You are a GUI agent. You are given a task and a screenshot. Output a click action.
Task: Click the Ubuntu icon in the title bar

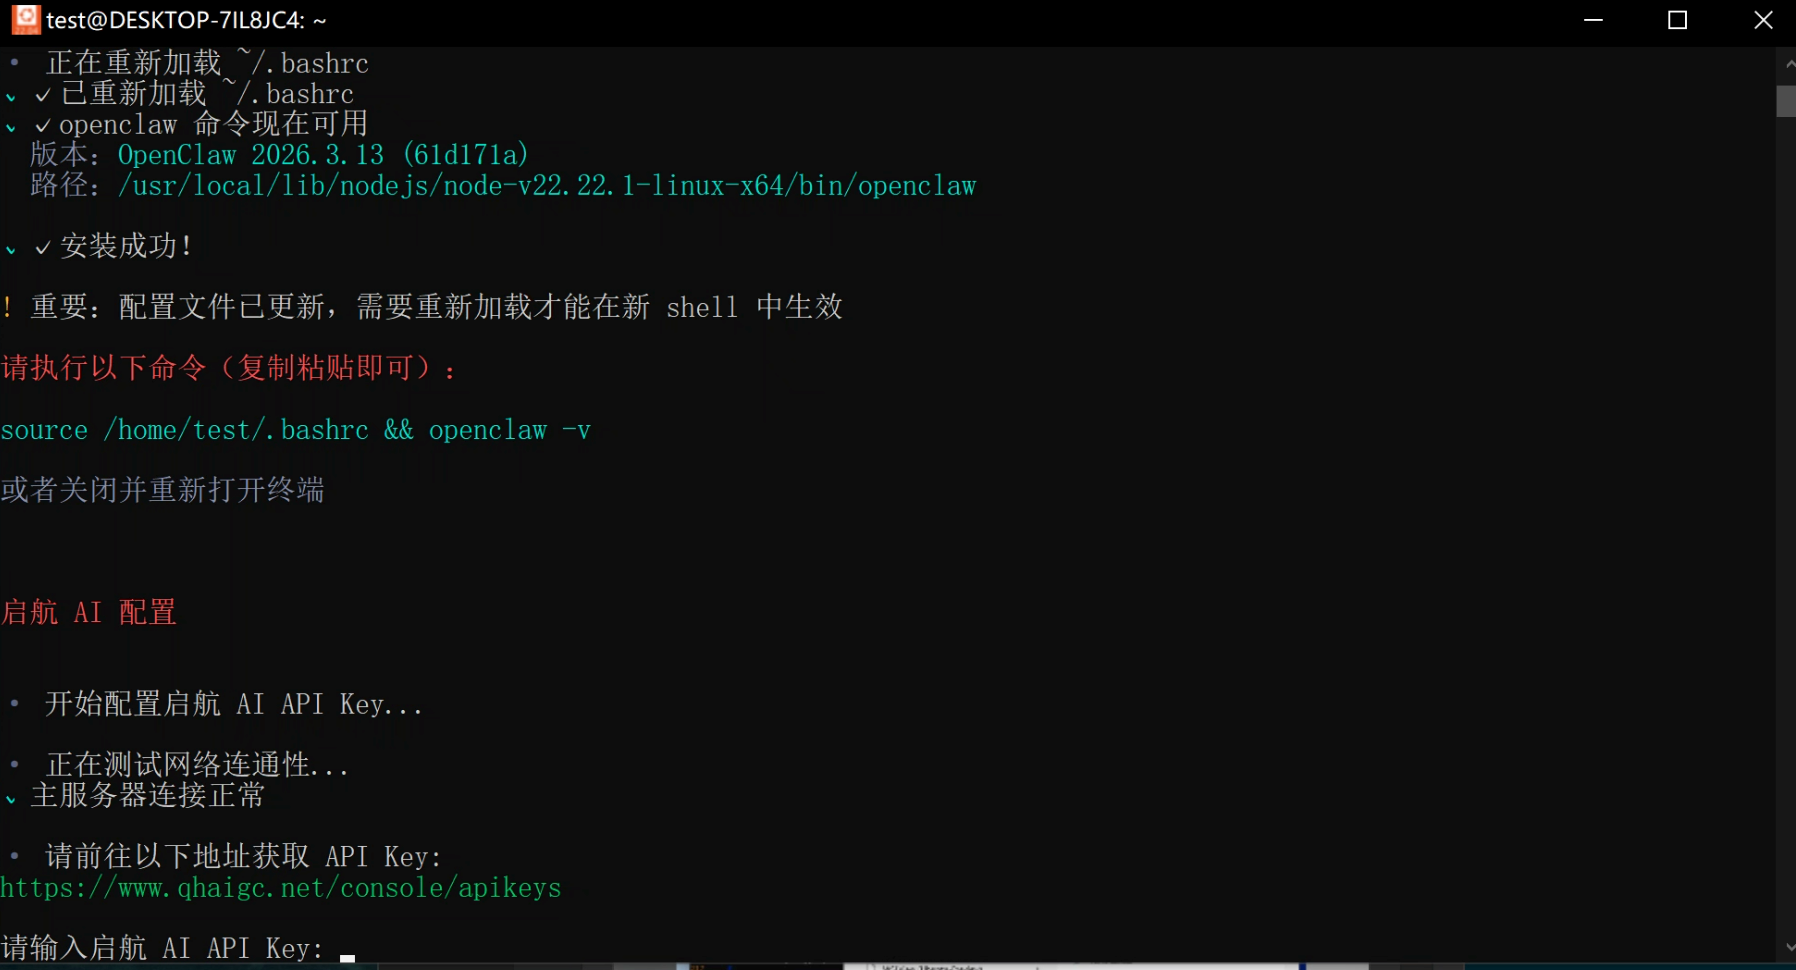[25, 19]
